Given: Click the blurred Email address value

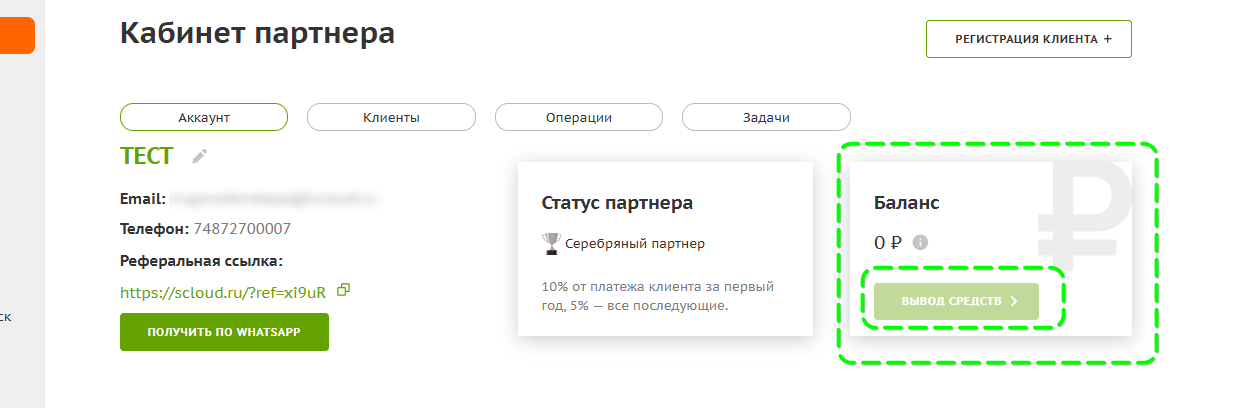Looking at the screenshot, I should (275, 199).
